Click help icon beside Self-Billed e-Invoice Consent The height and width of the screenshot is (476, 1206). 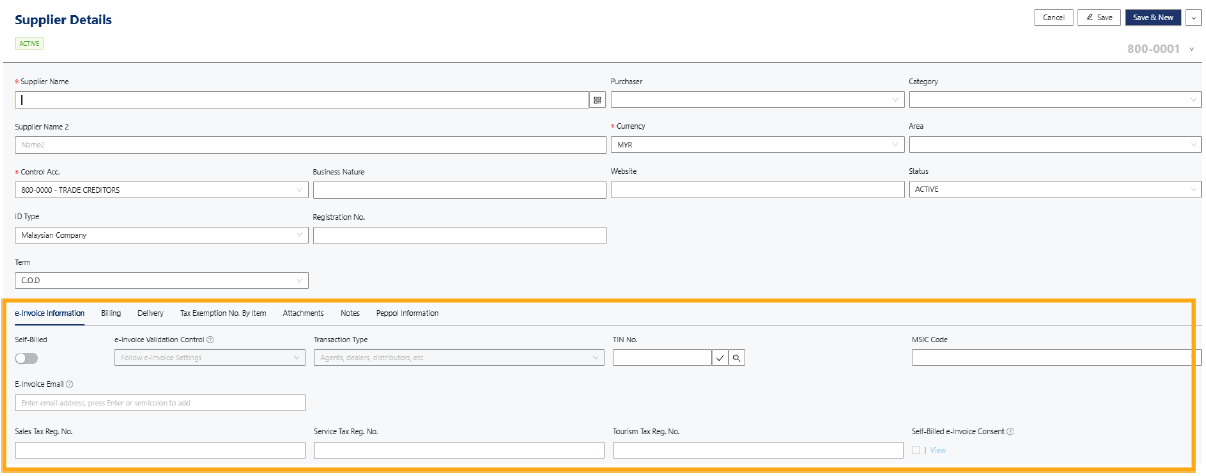tap(1011, 432)
